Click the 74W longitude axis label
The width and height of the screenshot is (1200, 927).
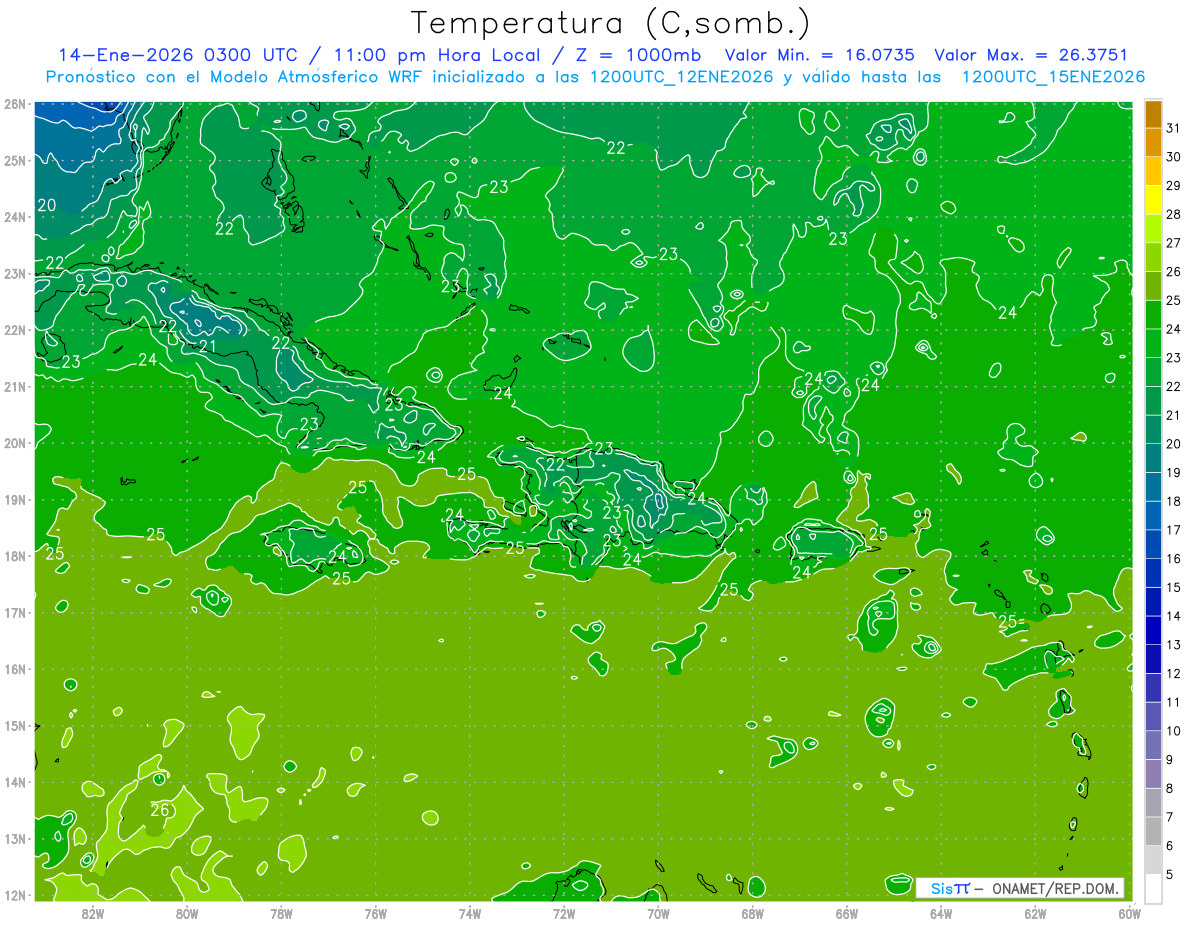point(469,913)
